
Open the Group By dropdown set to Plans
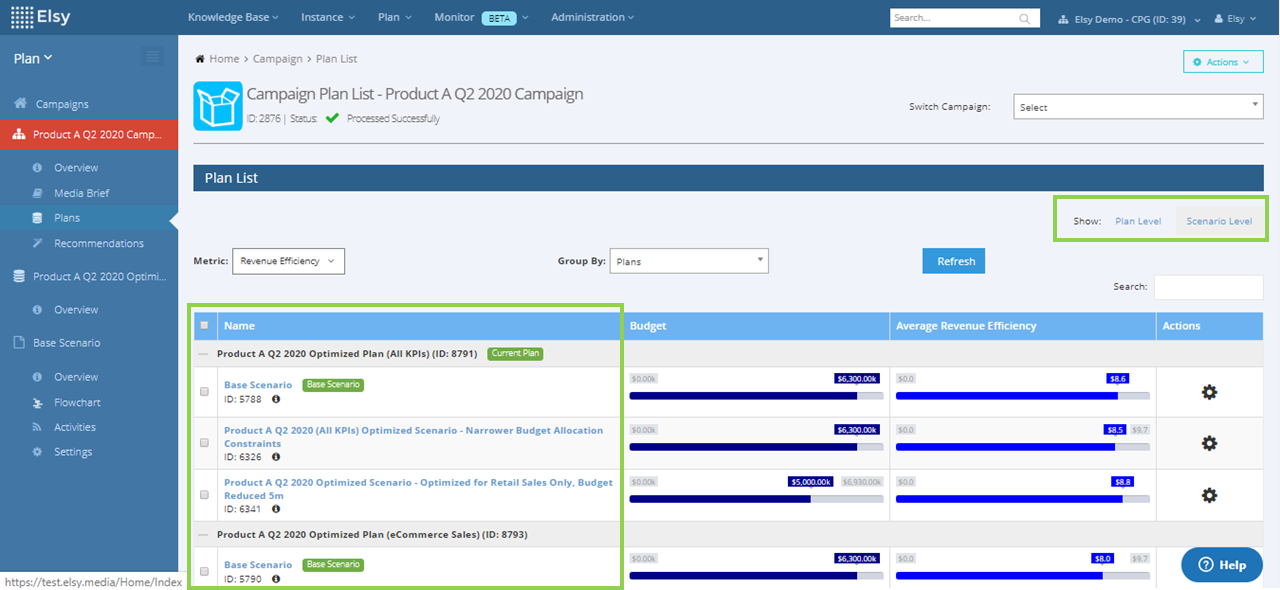tap(688, 260)
